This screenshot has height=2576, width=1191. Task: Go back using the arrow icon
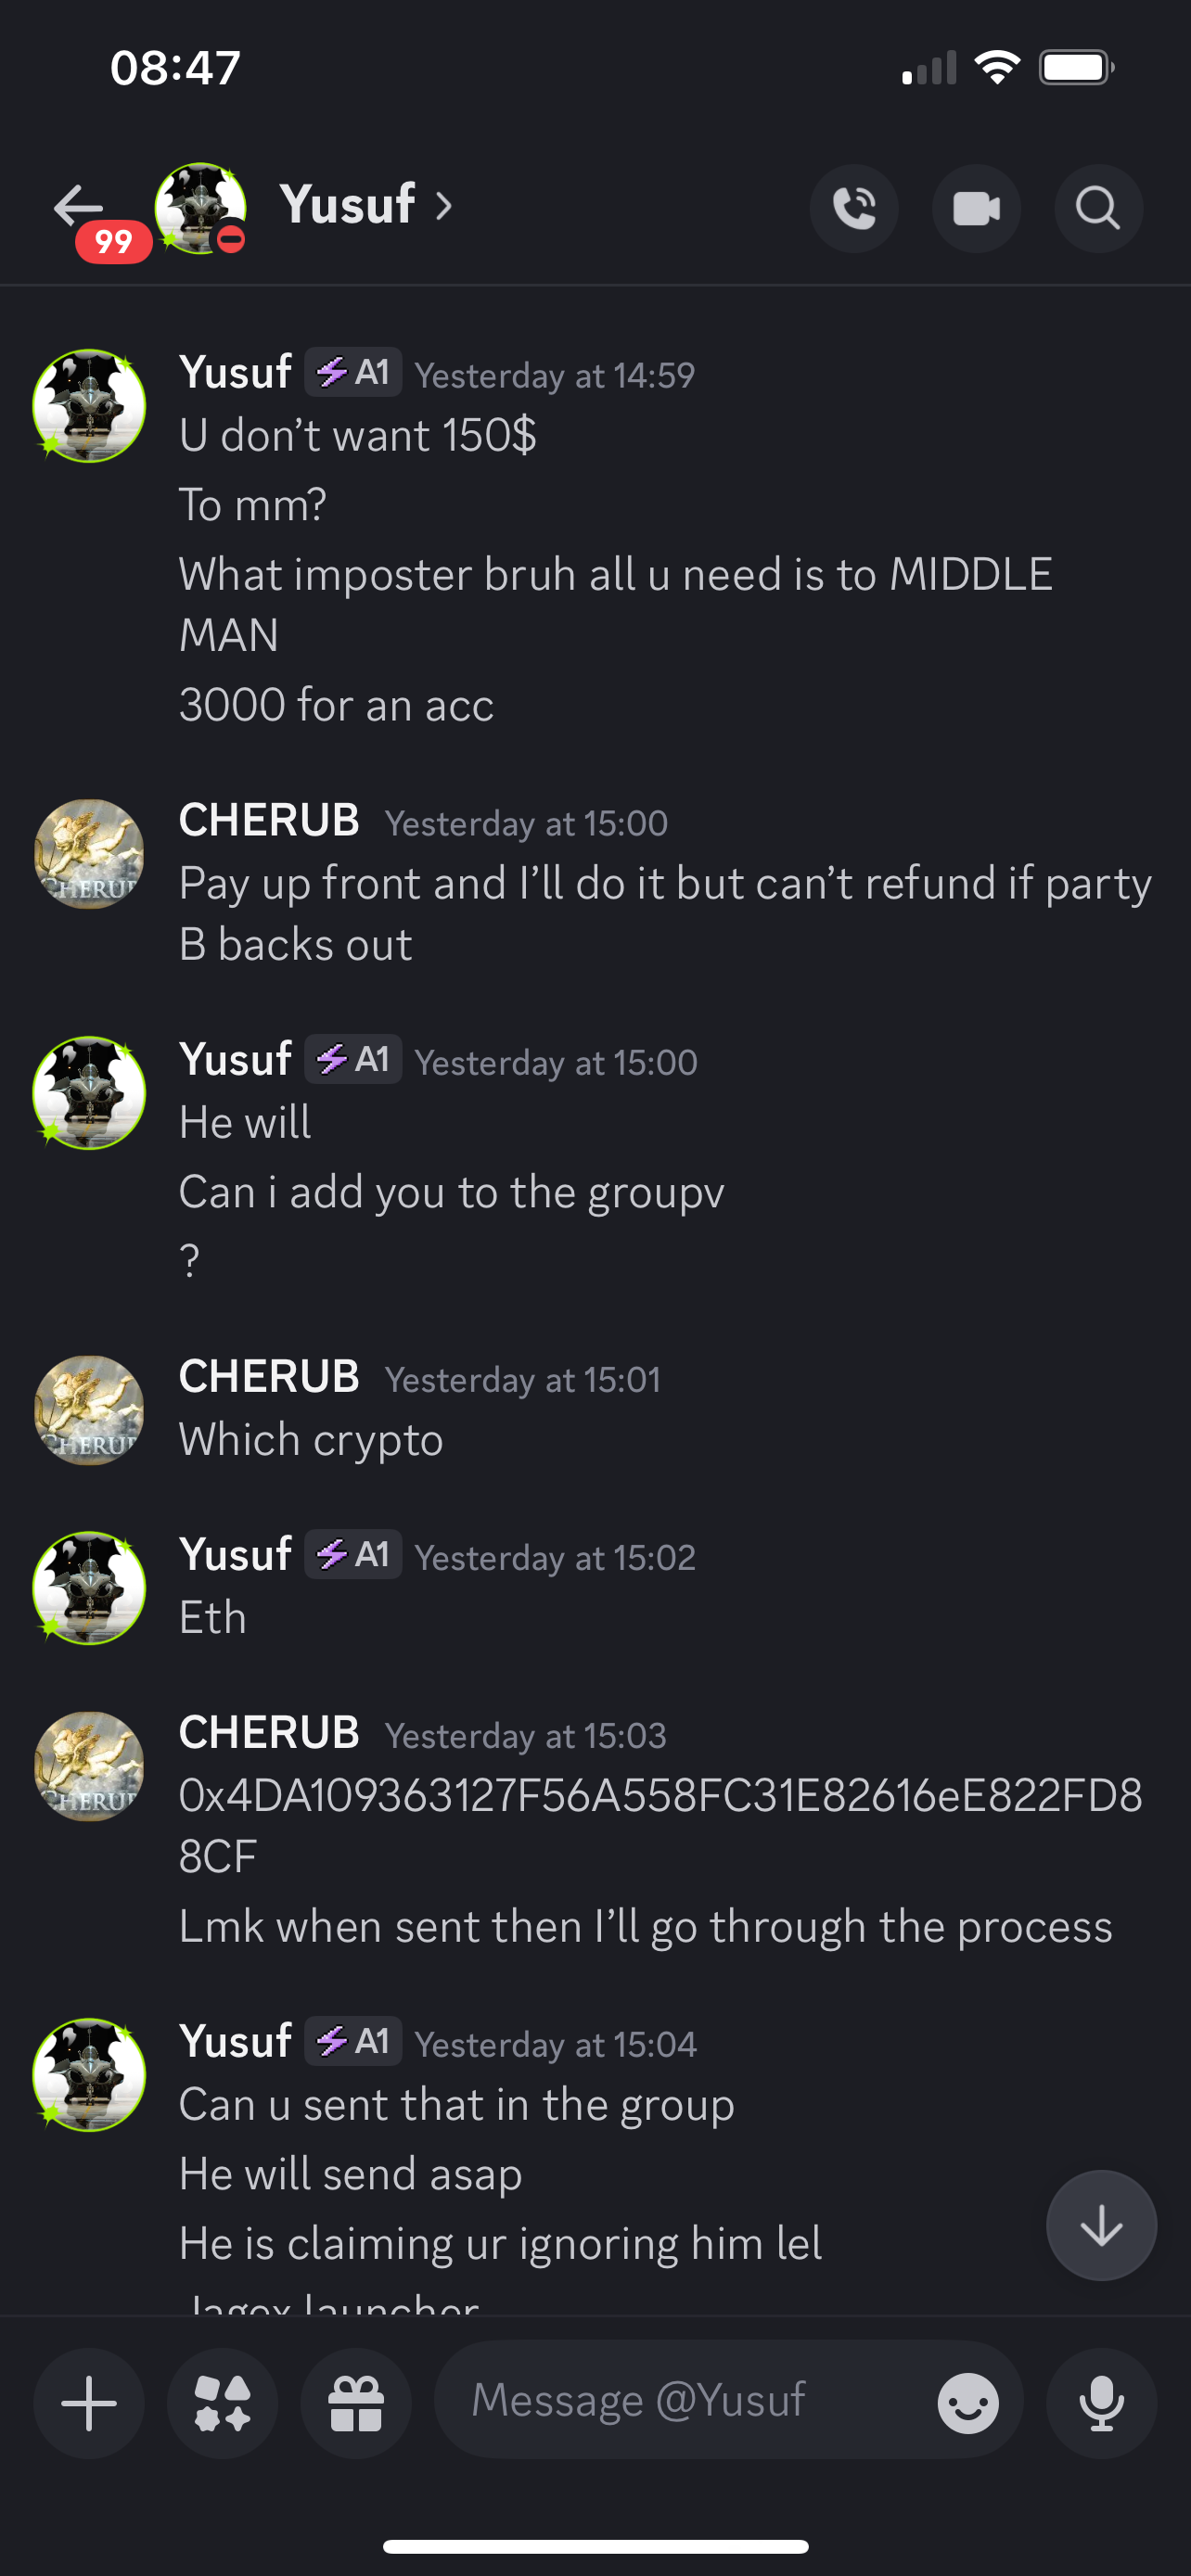point(78,207)
